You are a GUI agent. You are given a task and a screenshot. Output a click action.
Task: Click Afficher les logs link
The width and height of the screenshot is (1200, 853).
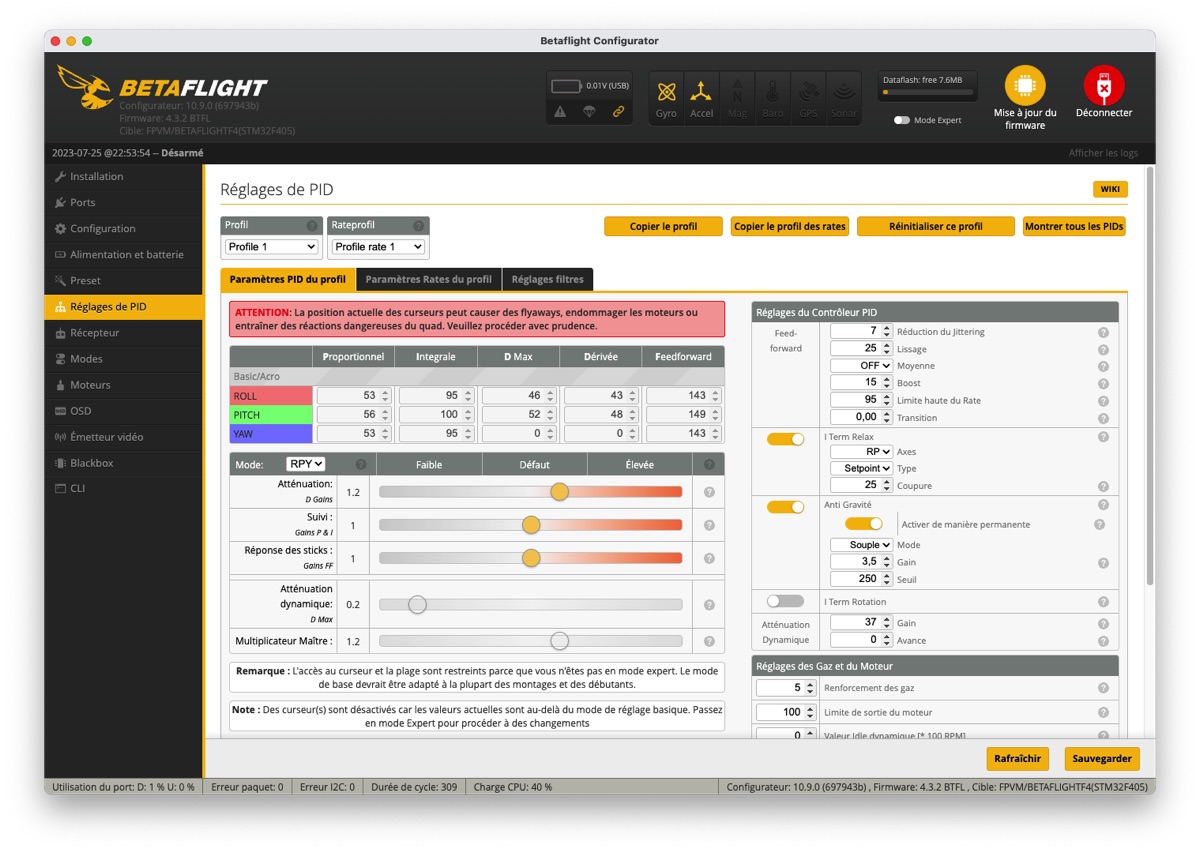tap(1103, 153)
